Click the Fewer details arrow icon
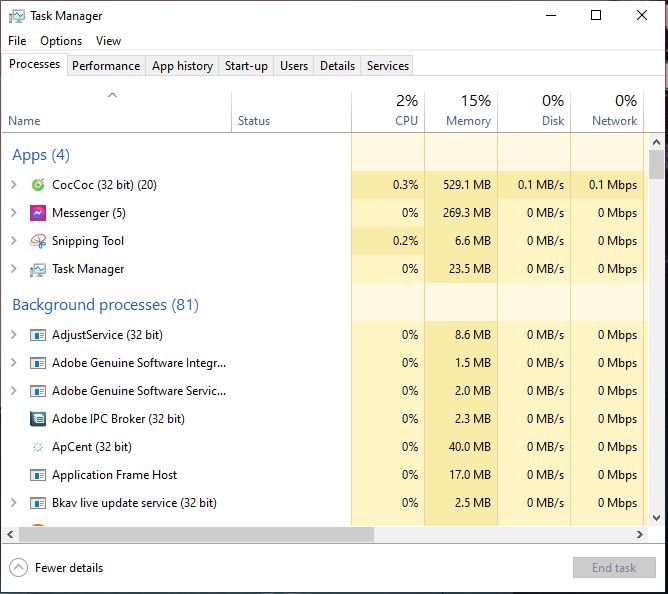This screenshot has height=594, width=668. click(18, 568)
